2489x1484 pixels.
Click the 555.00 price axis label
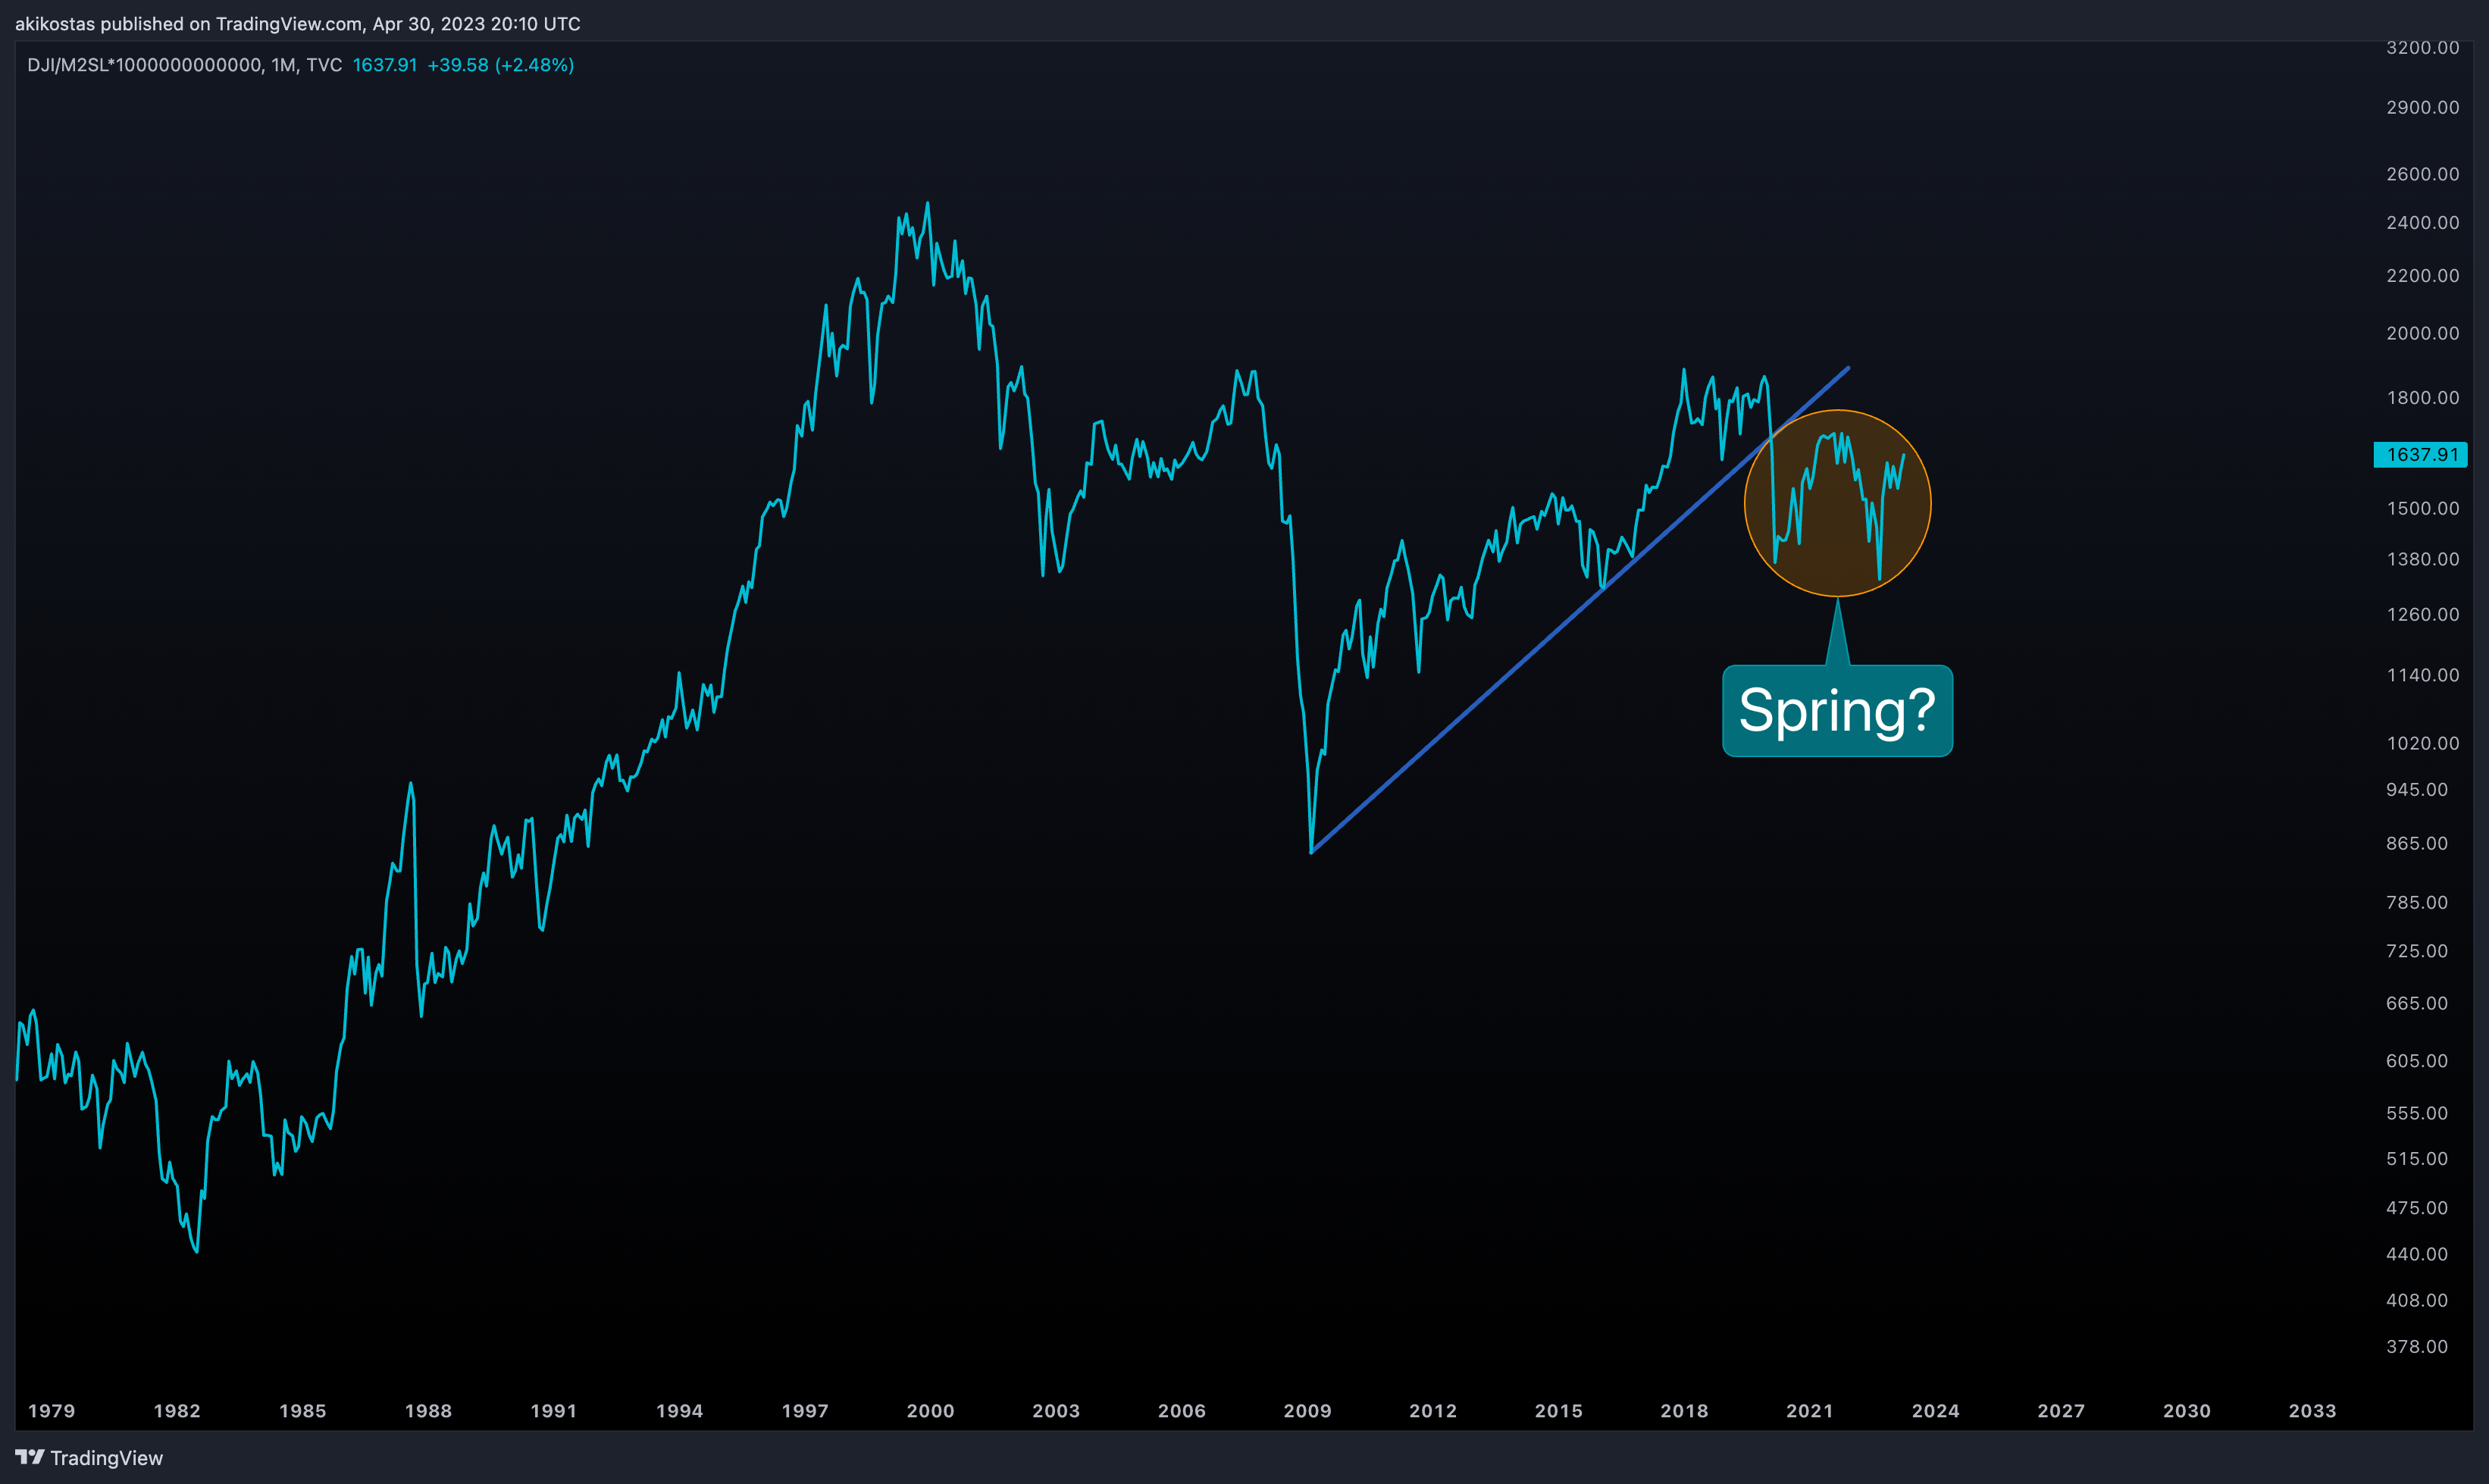(x=2417, y=1114)
